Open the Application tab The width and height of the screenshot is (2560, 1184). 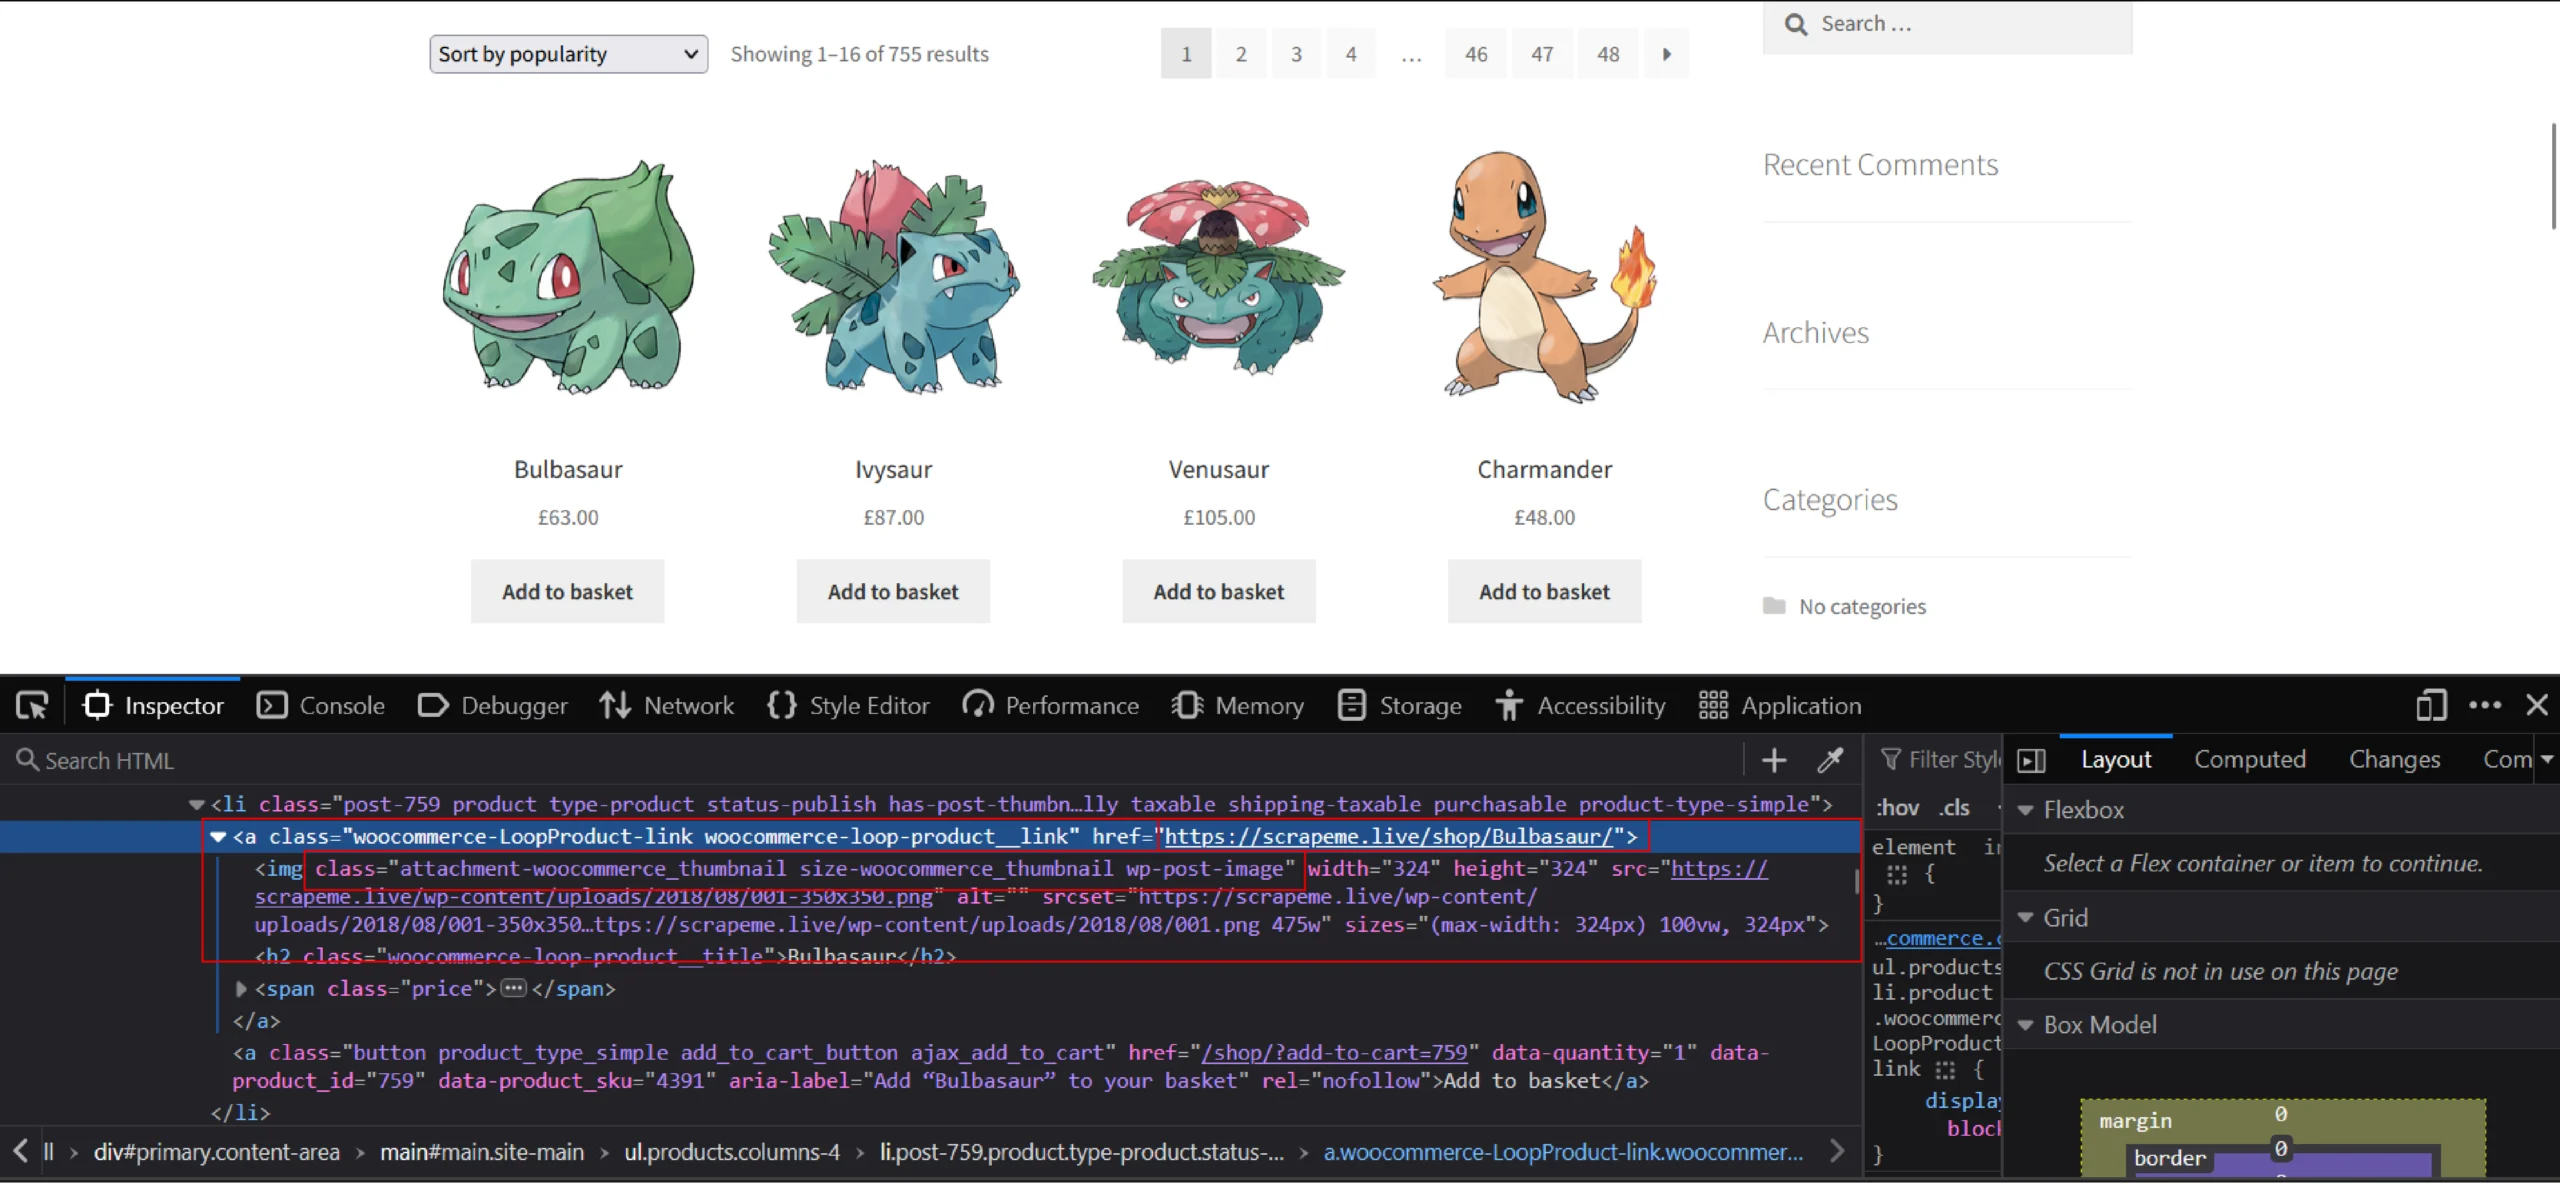(x=1780, y=706)
